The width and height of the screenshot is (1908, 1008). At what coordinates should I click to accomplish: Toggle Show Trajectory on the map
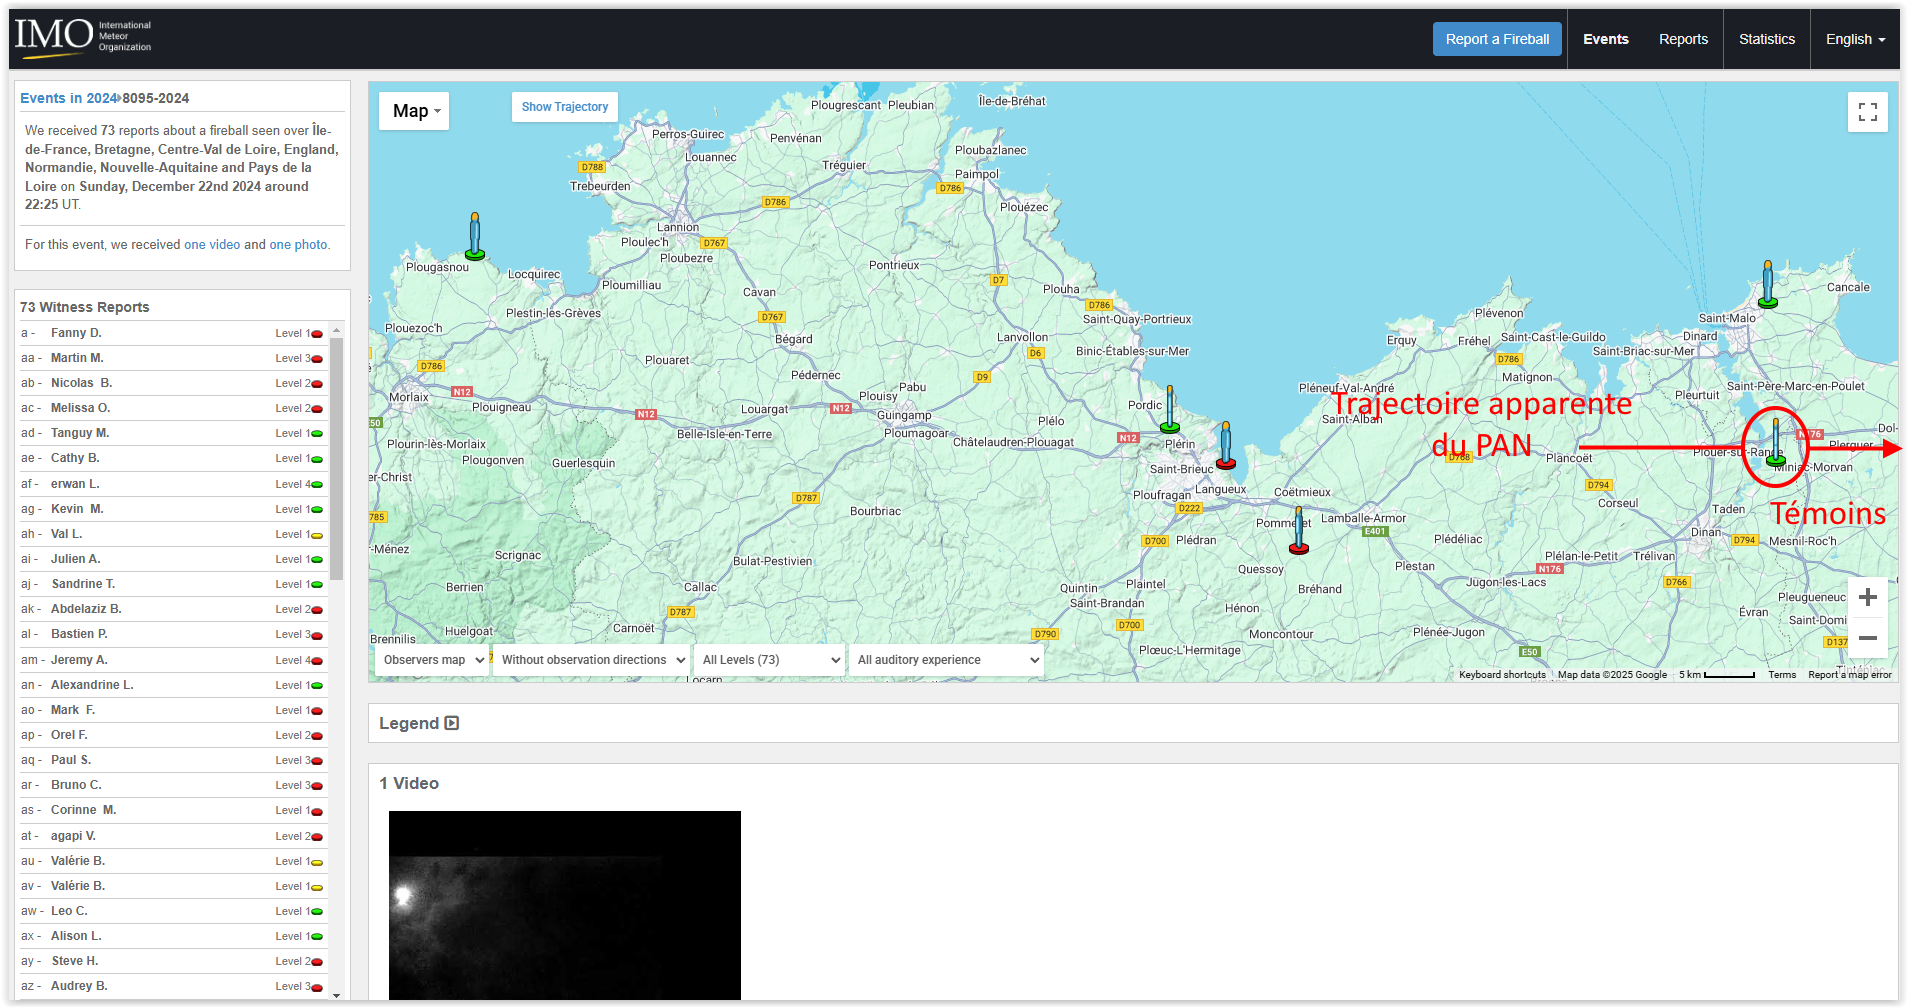click(564, 107)
